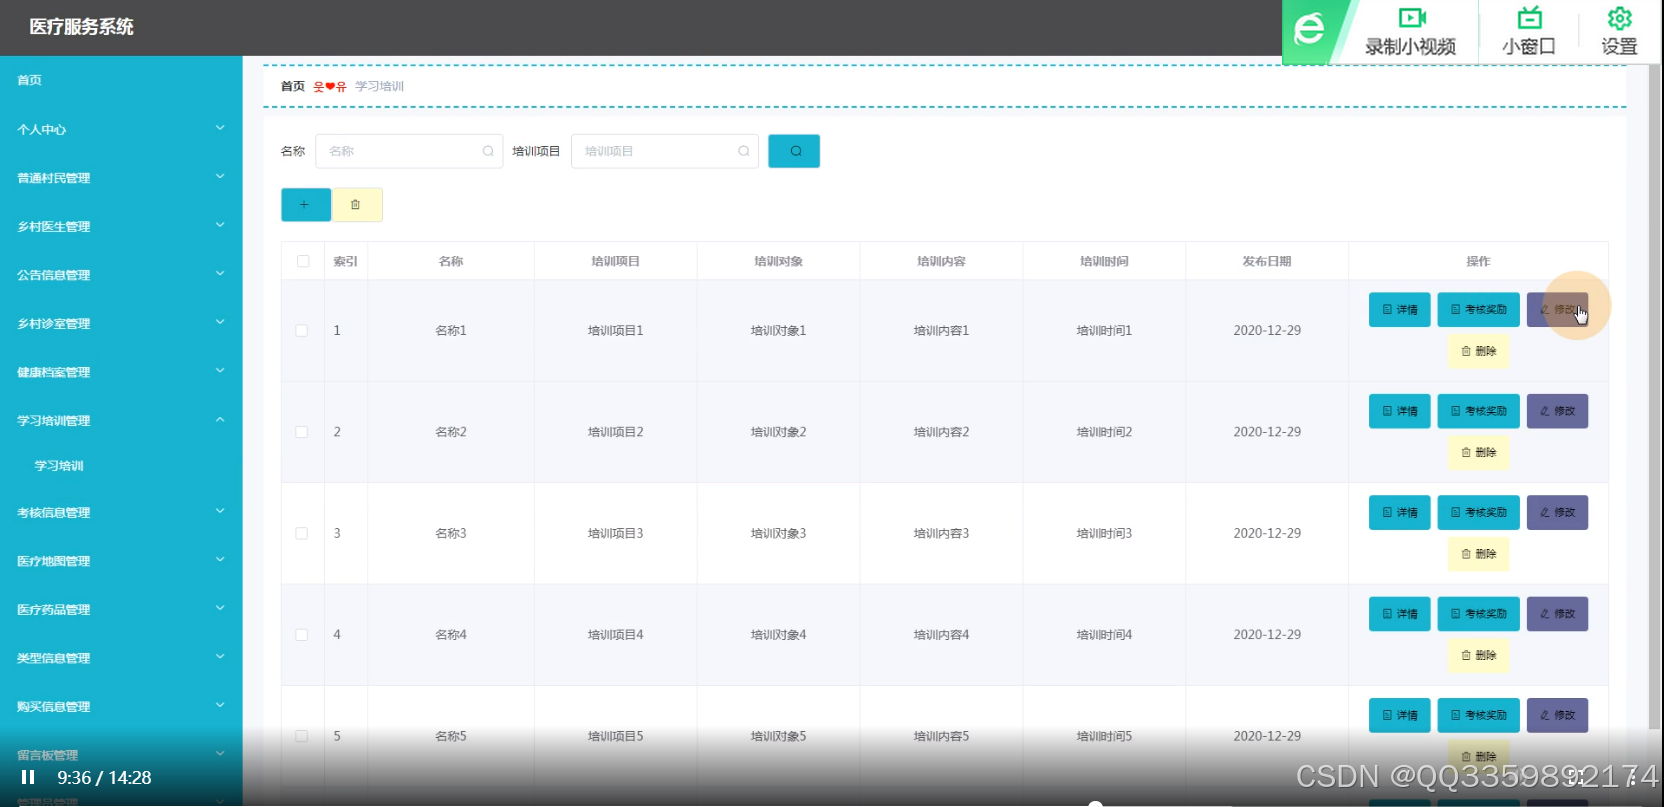Click the plus add-record button

[306, 204]
